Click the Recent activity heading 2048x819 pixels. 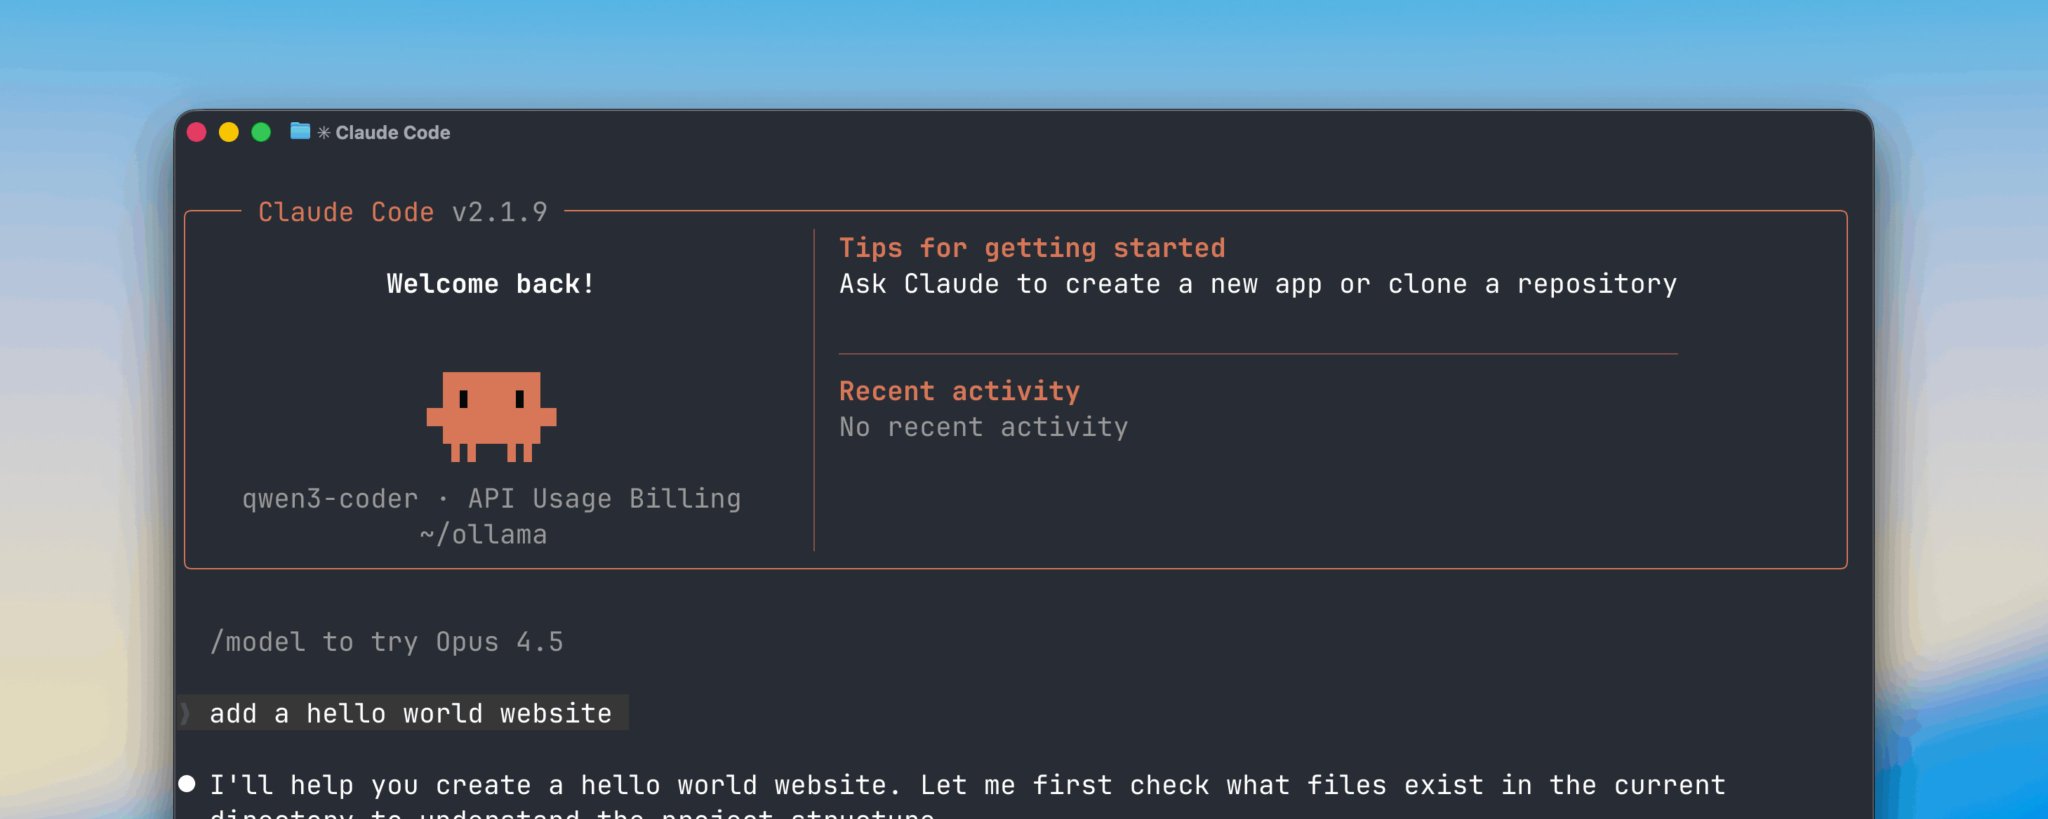click(x=959, y=391)
